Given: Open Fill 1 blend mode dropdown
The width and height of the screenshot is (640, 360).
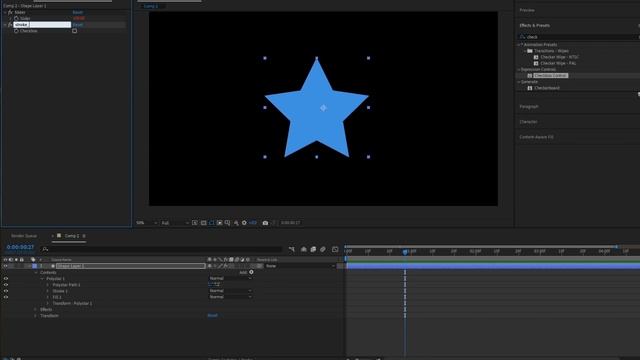Looking at the screenshot, I should [230, 297].
